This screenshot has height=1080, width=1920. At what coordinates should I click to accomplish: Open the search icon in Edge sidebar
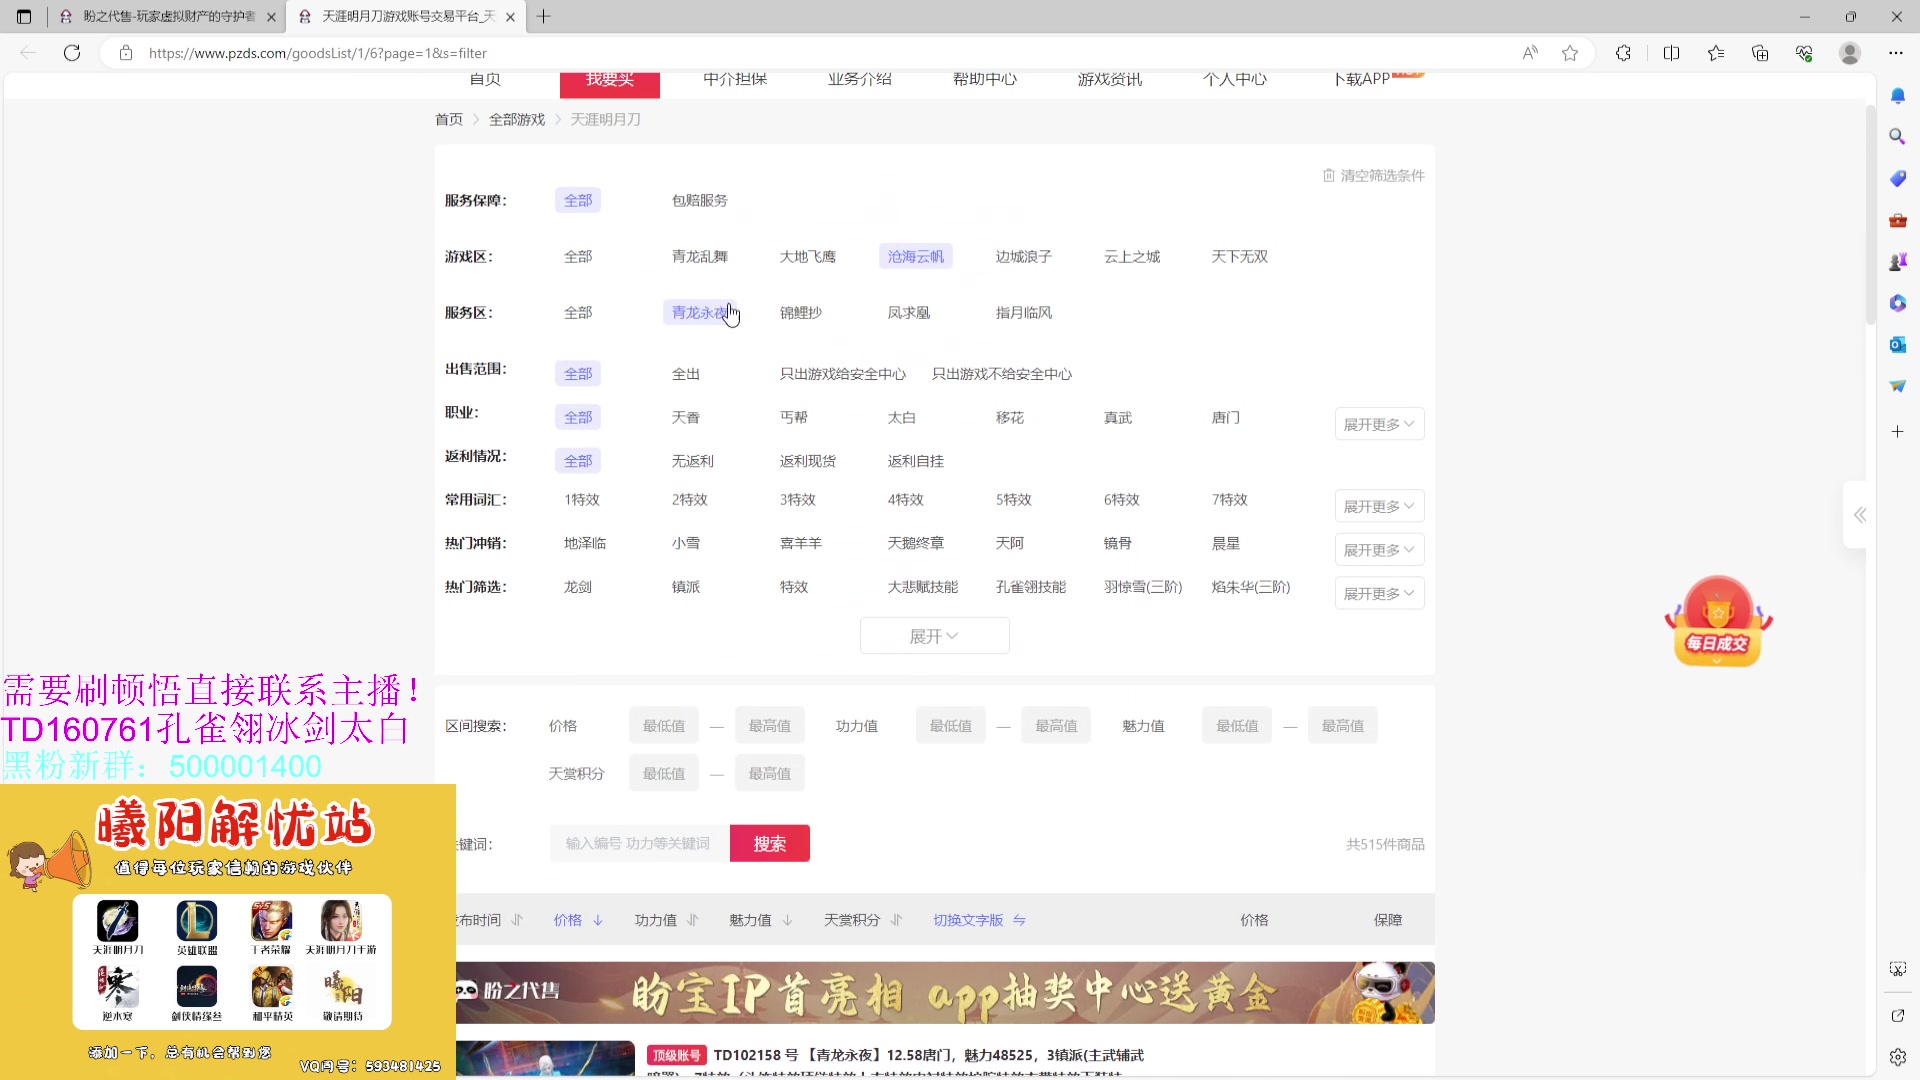[x=1897, y=137]
